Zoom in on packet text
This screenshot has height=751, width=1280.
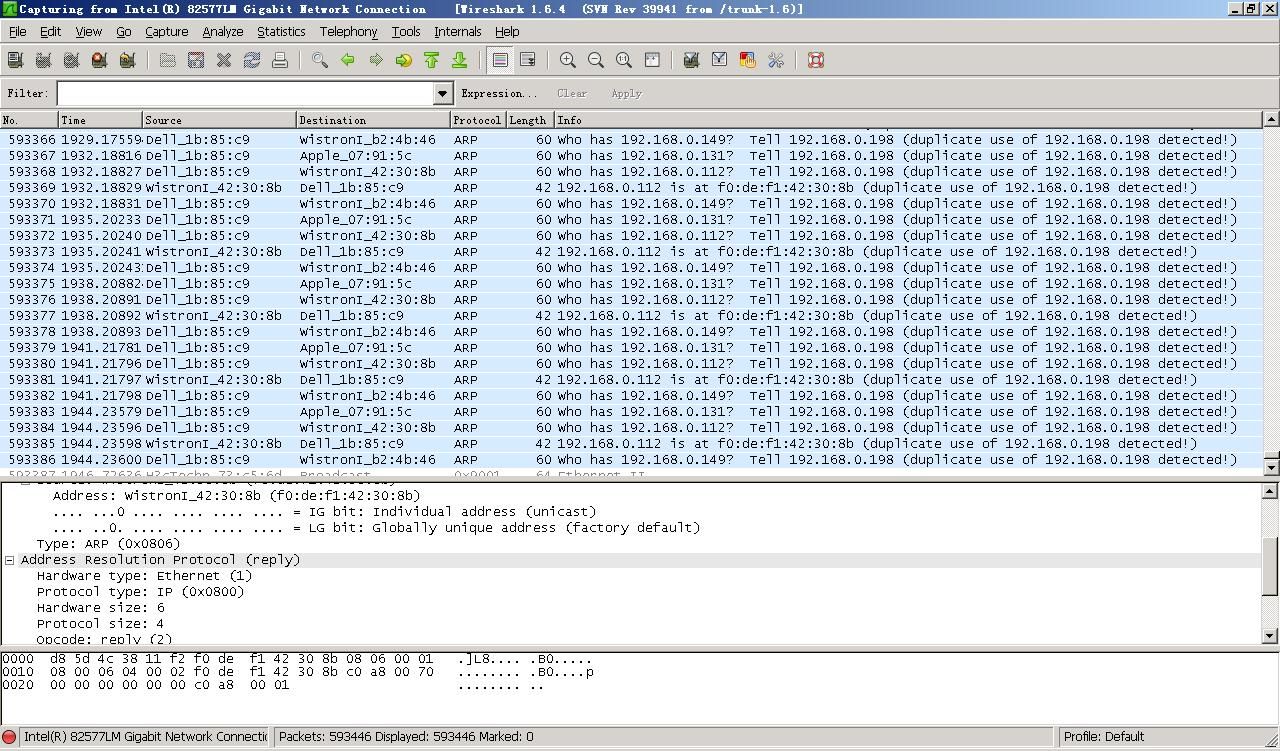click(568, 60)
